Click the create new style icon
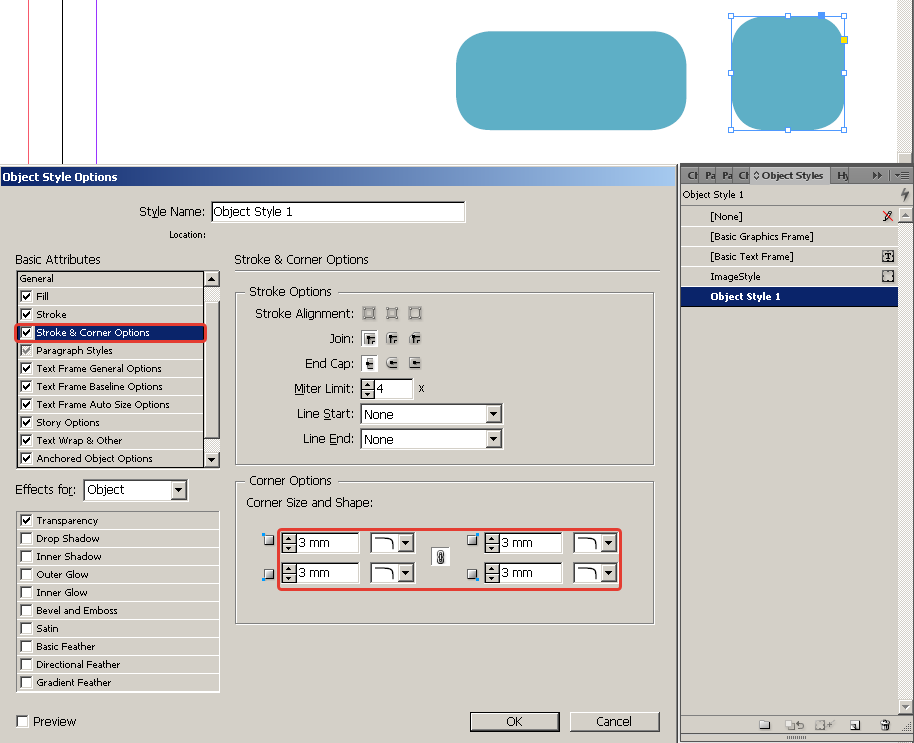The height and width of the screenshot is (743, 914). point(855,725)
